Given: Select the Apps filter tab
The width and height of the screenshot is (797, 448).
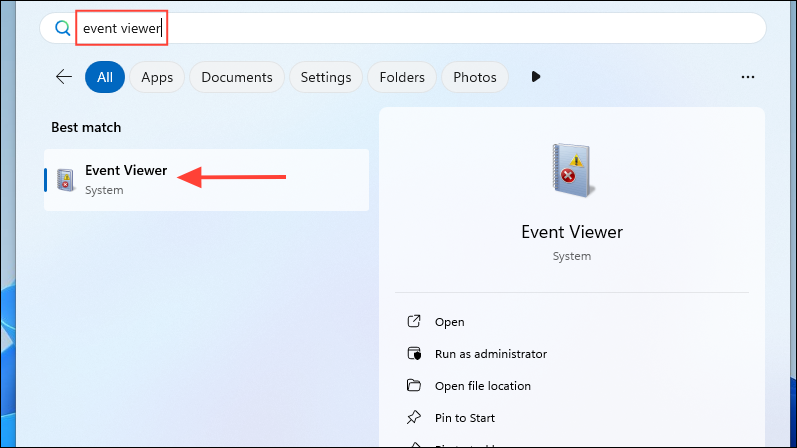Looking at the screenshot, I should [157, 77].
